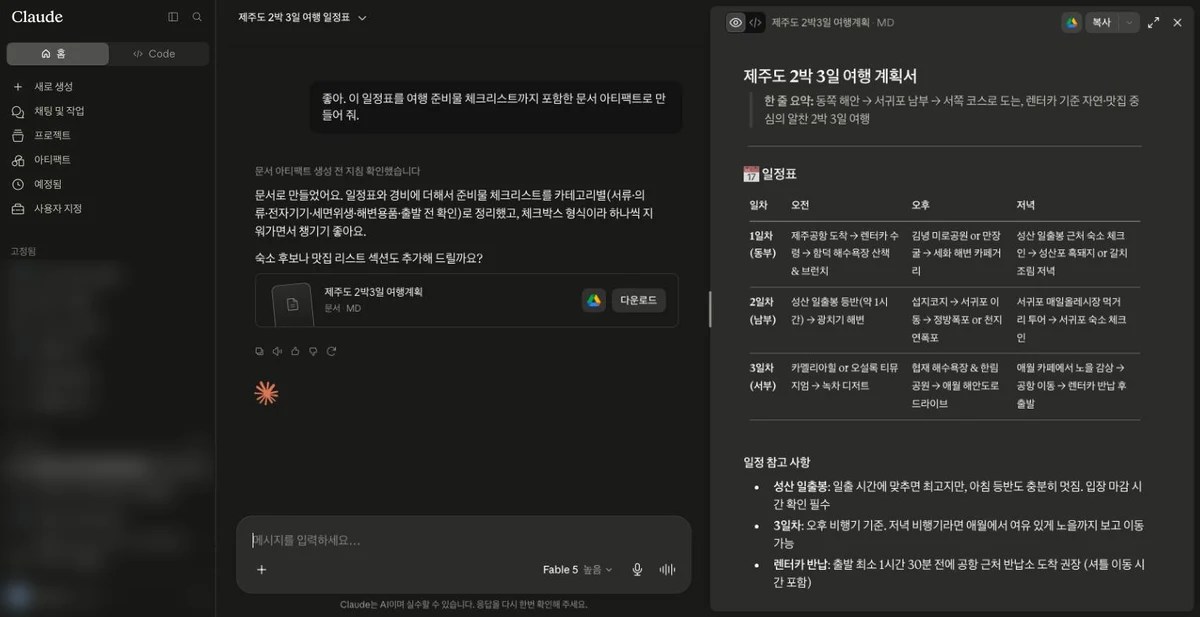Copy the assistant response
The height and width of the screenshot is (617, 1200).
(260, 351)
